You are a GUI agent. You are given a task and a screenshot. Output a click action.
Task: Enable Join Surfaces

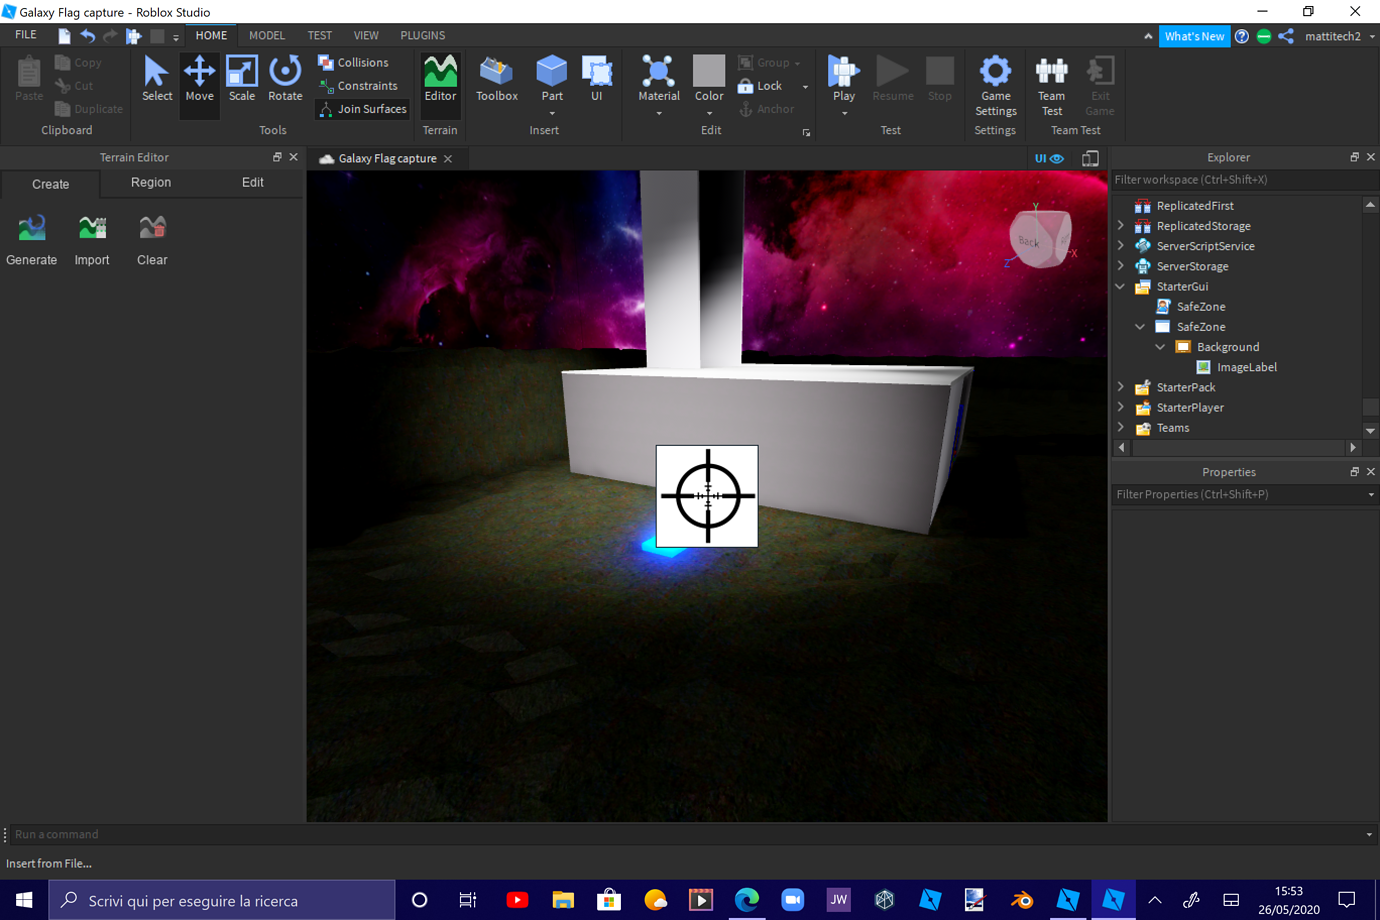[x=361, y=109]
